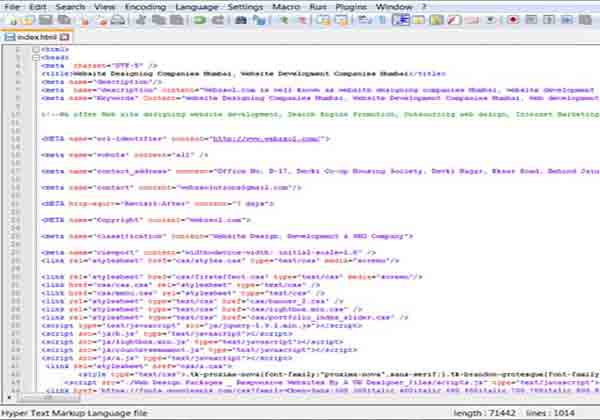Screen dimensions: 600x420
Task: Open the Settings menu
Action: (245, 7)
